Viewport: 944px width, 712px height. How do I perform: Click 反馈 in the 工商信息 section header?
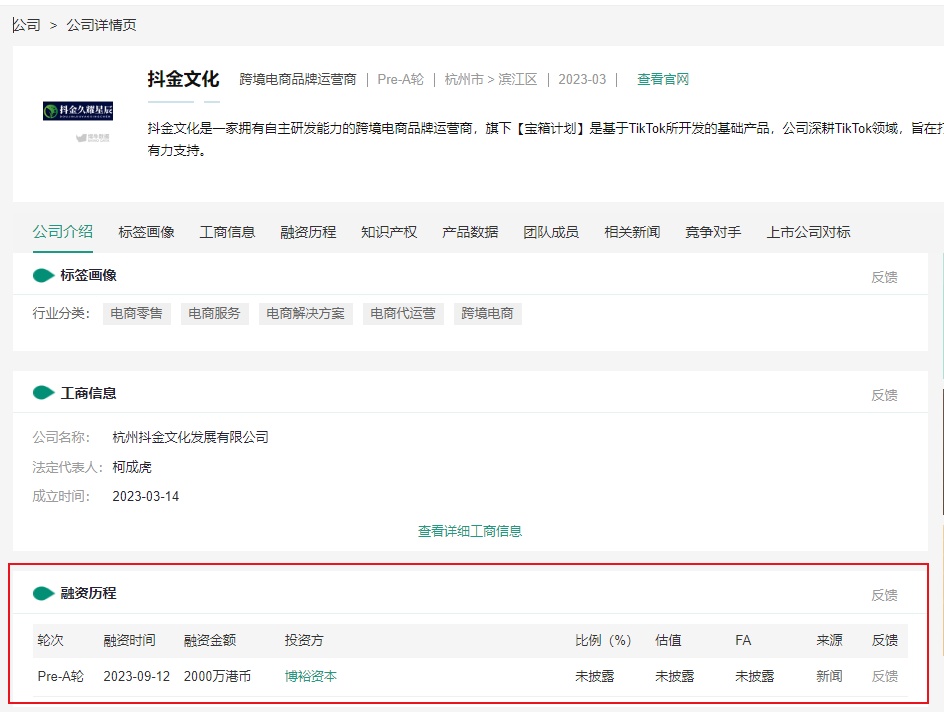(x=884, y=395)
